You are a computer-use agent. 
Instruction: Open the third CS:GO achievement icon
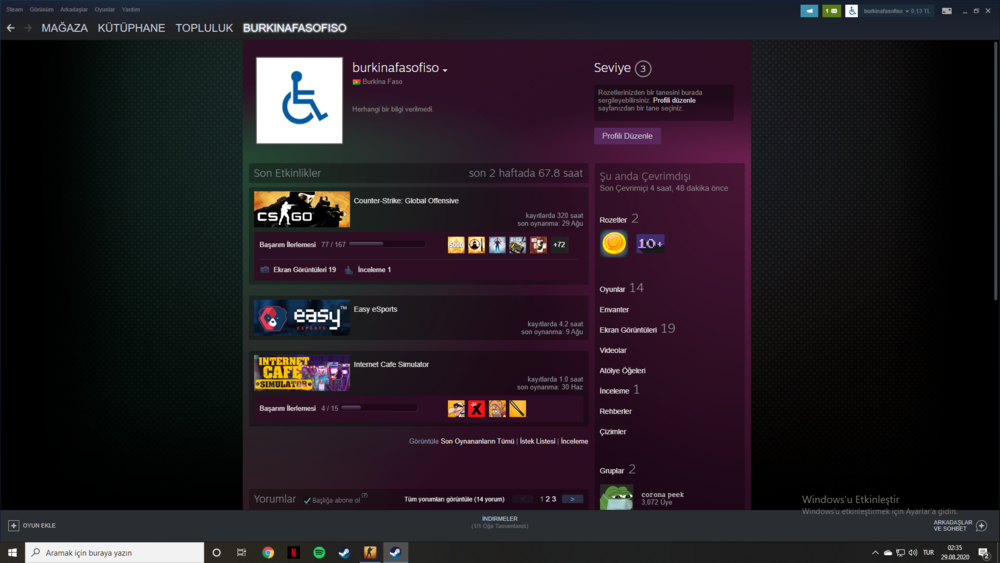[x=497, y=245]
